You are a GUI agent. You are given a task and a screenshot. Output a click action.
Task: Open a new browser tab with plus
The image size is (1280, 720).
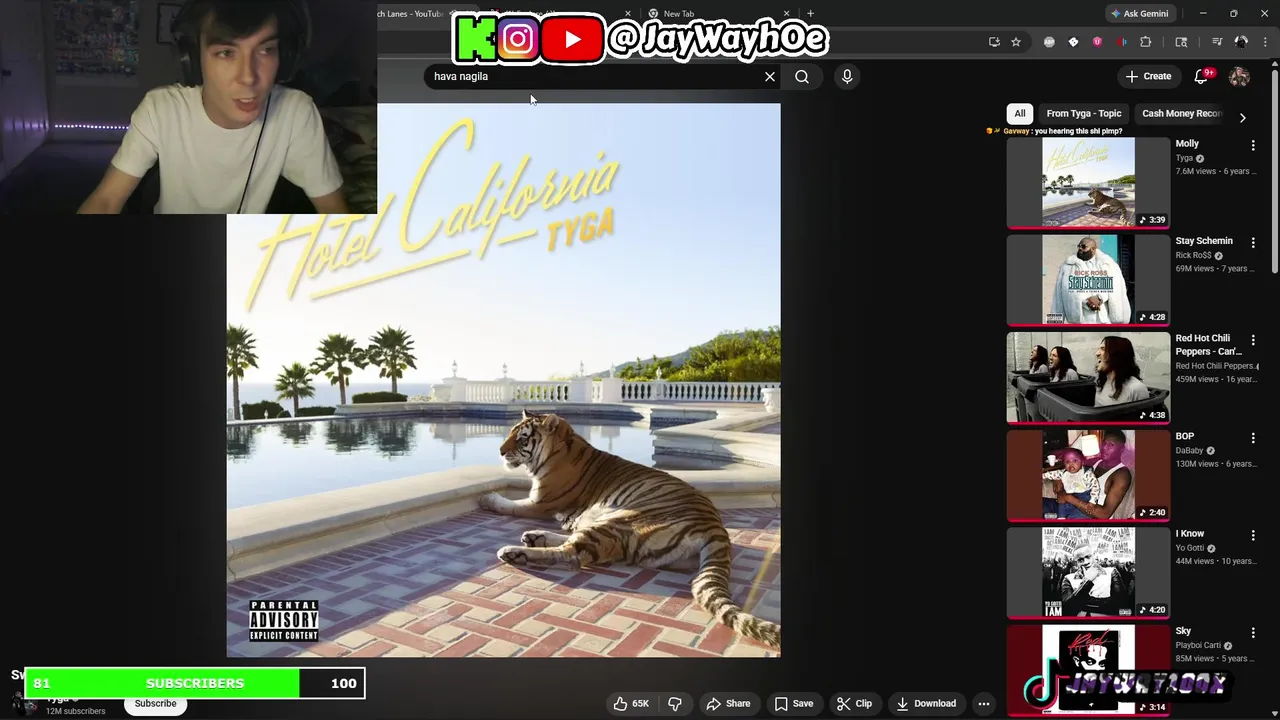810,14
